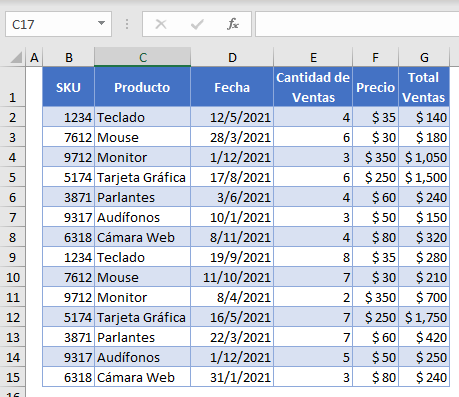Select the date cell 8/4/2021

tap(232, 297)
